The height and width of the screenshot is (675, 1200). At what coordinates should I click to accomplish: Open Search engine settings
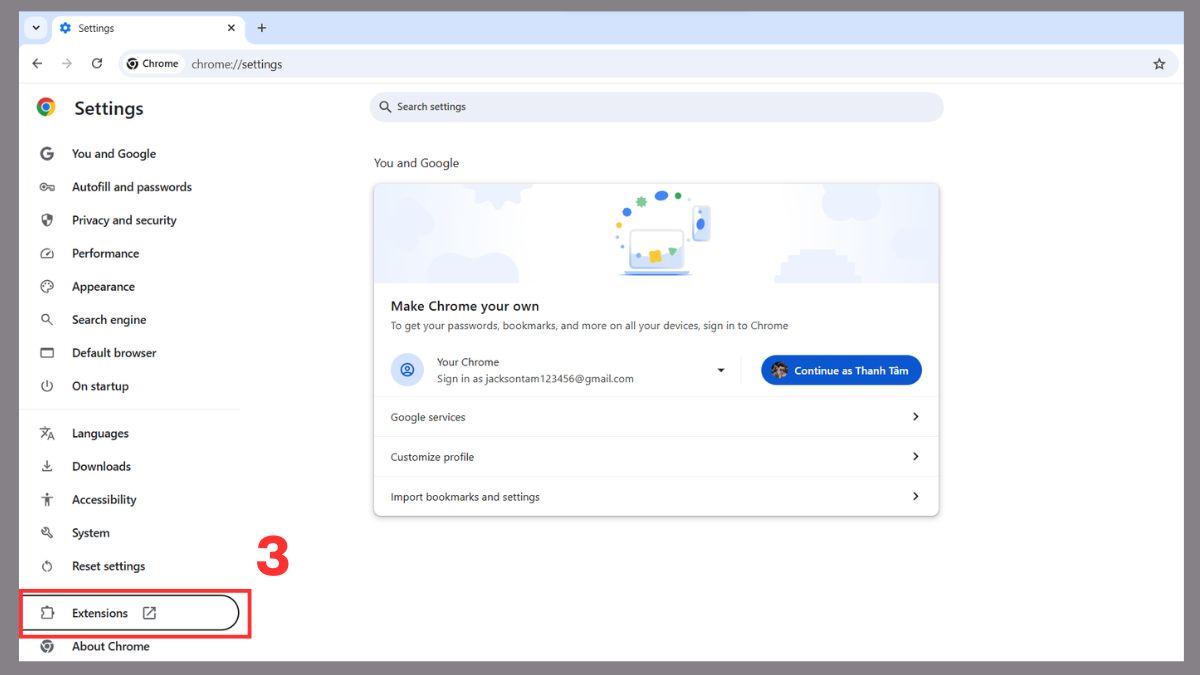coord(109,320)
